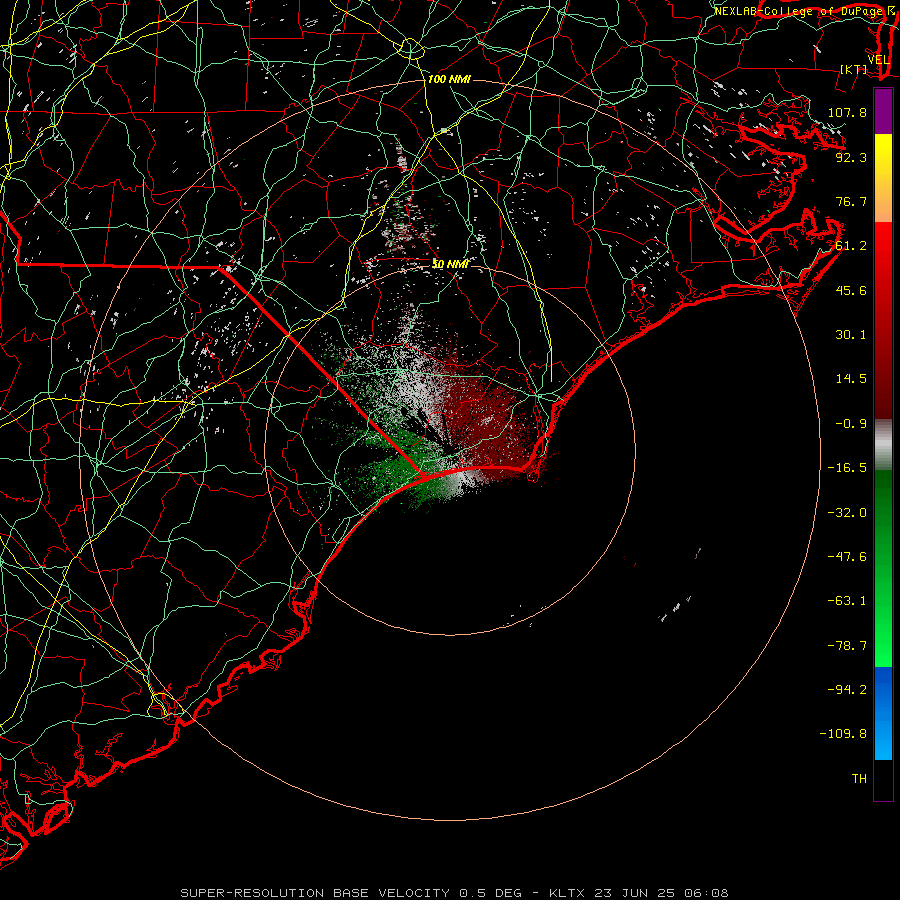The image size is (900, 900).
Task: Select the -109.8 velocity value
Action: (843, 734)
